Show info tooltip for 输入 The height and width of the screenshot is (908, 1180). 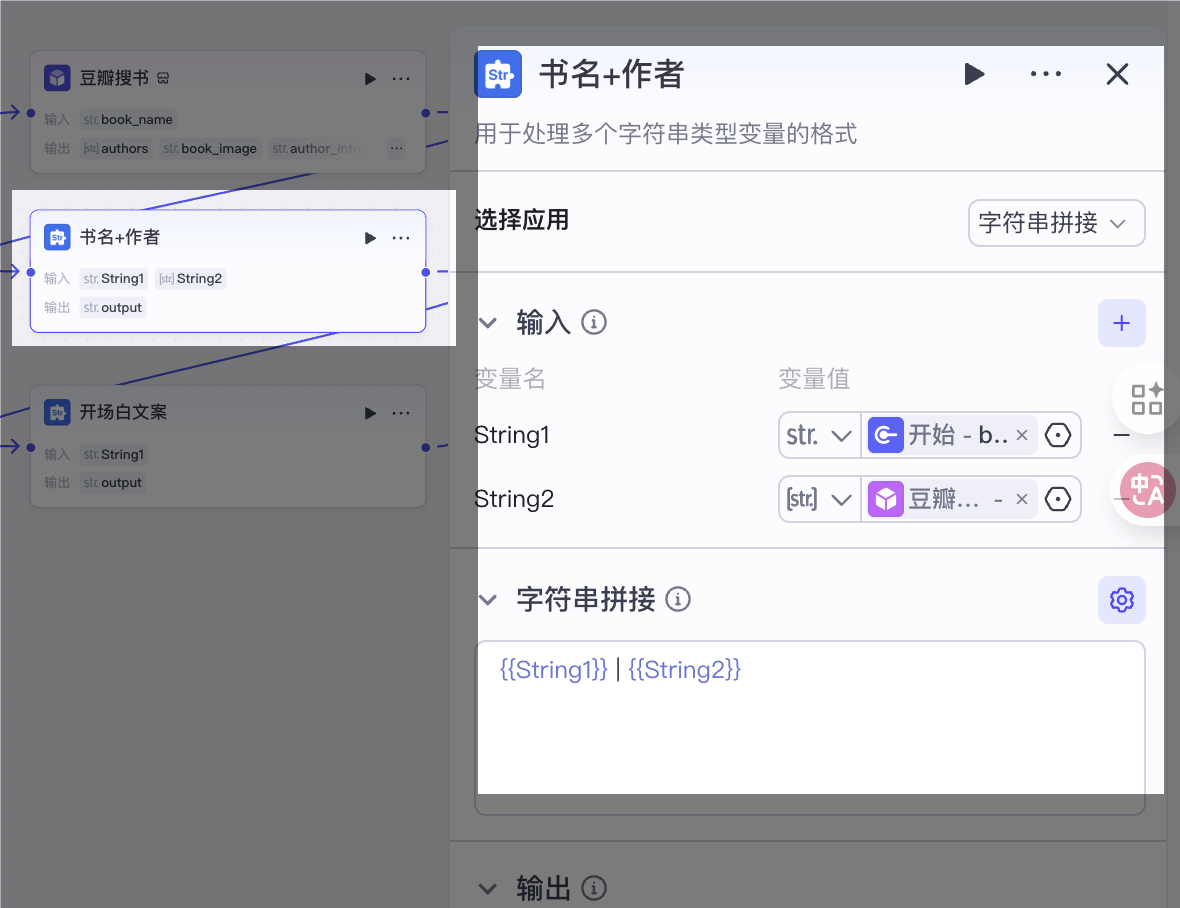594,323
